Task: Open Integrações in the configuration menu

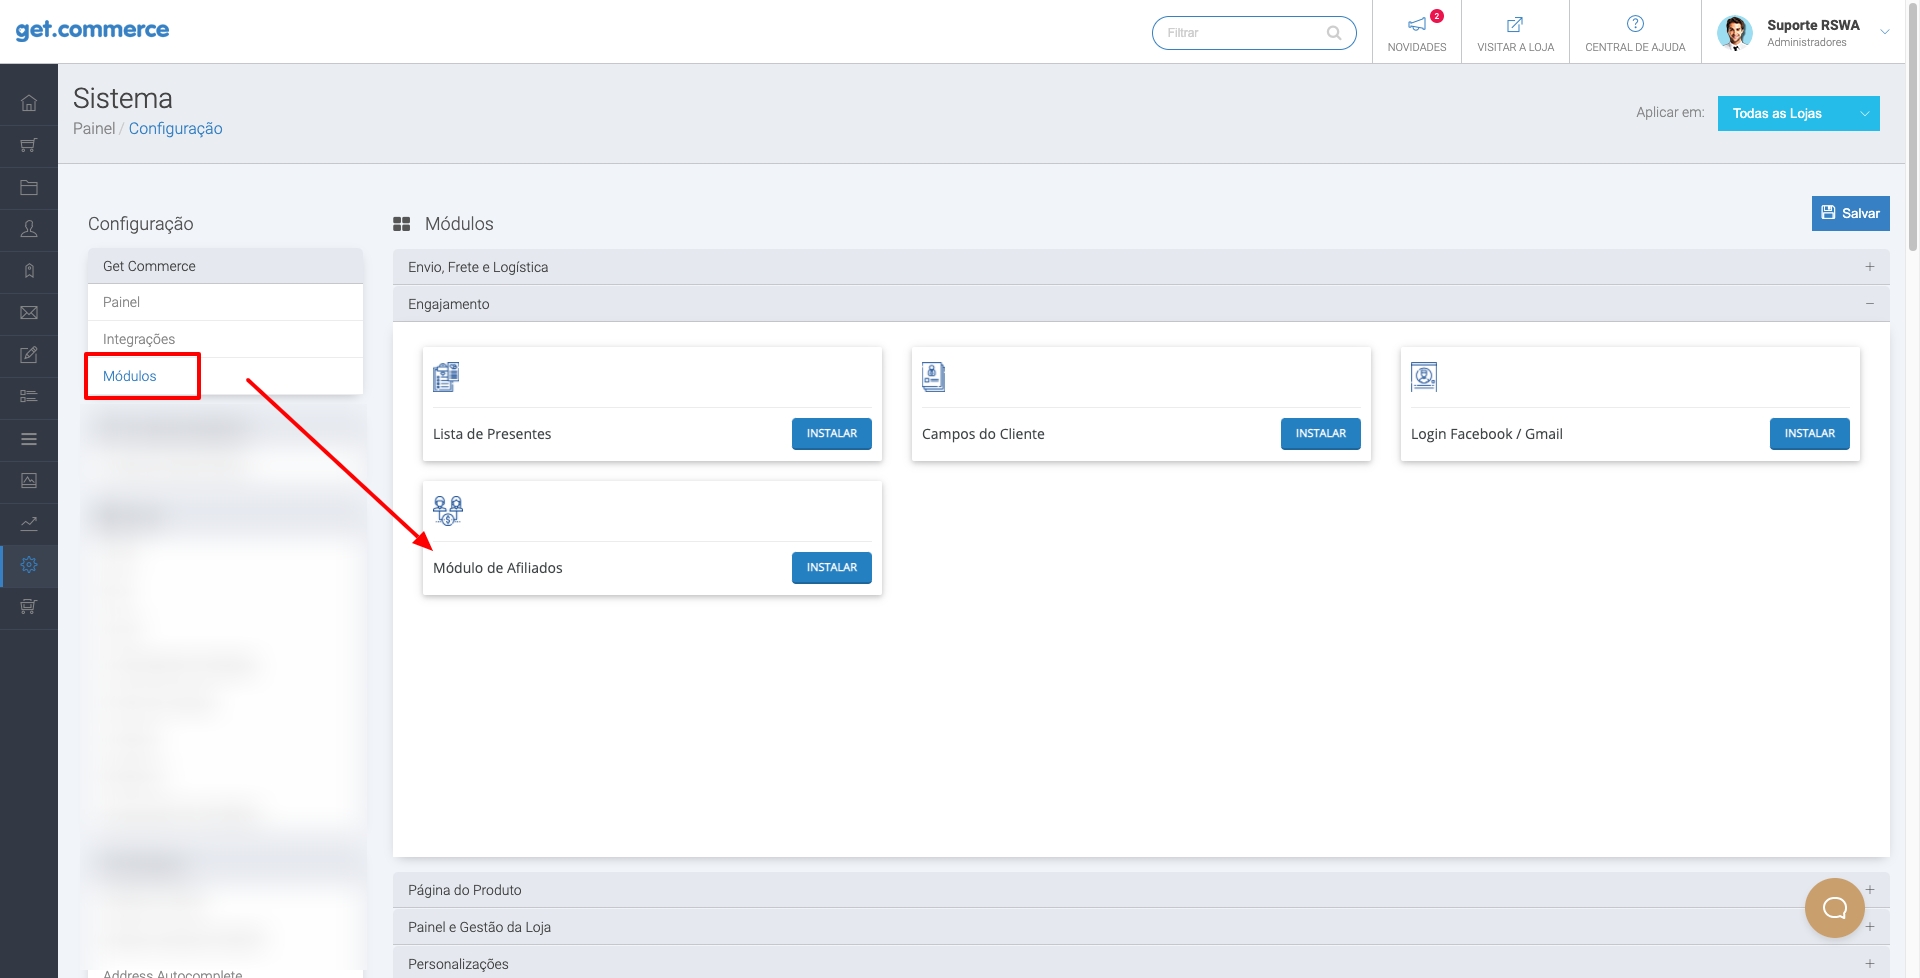Action: point(139,339)
